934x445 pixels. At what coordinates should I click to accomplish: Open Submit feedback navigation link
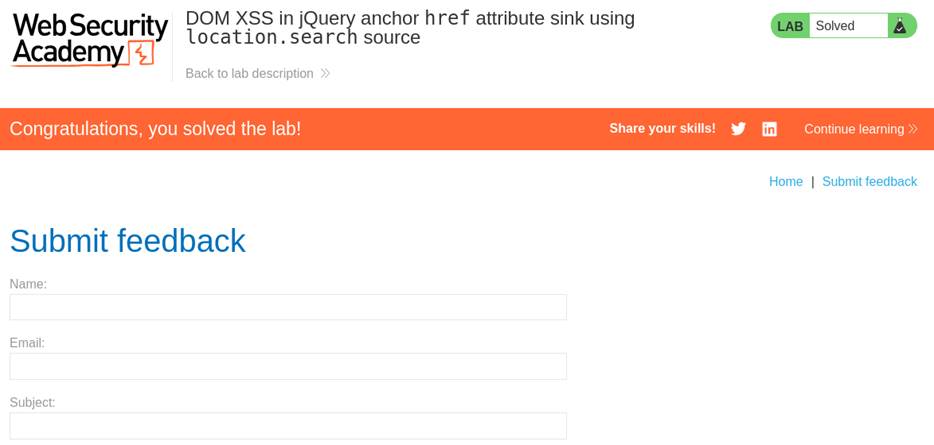869,182
